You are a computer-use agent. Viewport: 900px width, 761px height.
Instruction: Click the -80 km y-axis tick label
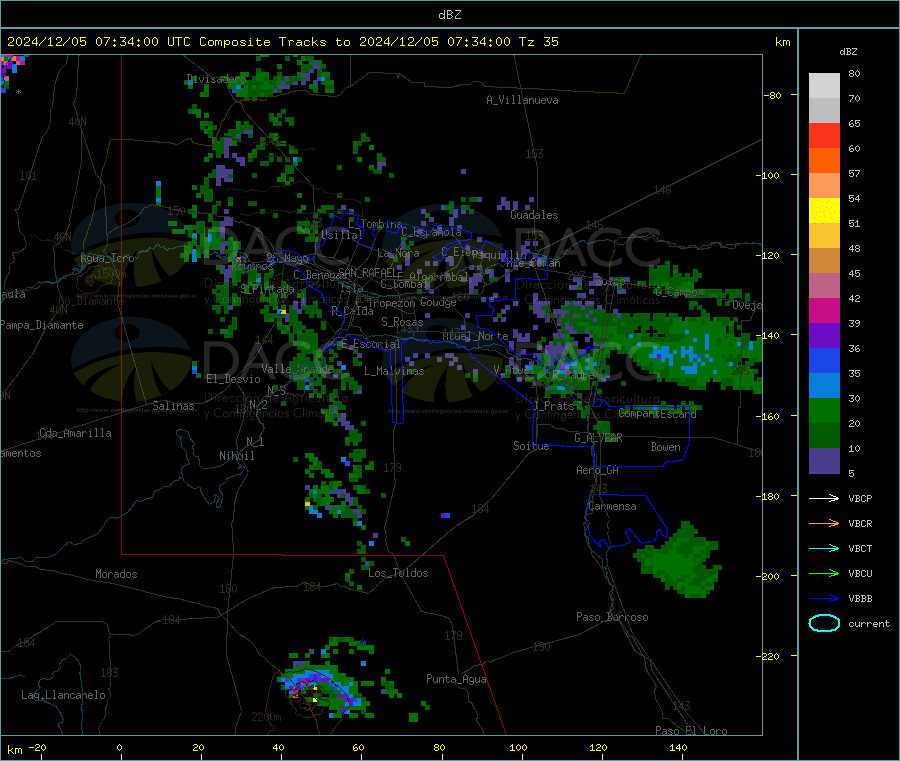click(773, 95)
